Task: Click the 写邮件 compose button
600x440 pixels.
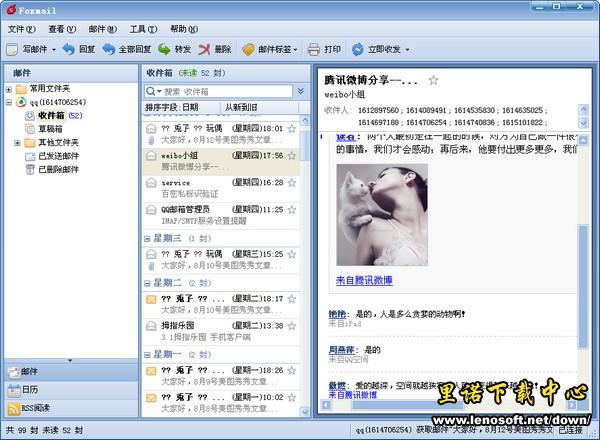Action: click(x=27, y=49)
